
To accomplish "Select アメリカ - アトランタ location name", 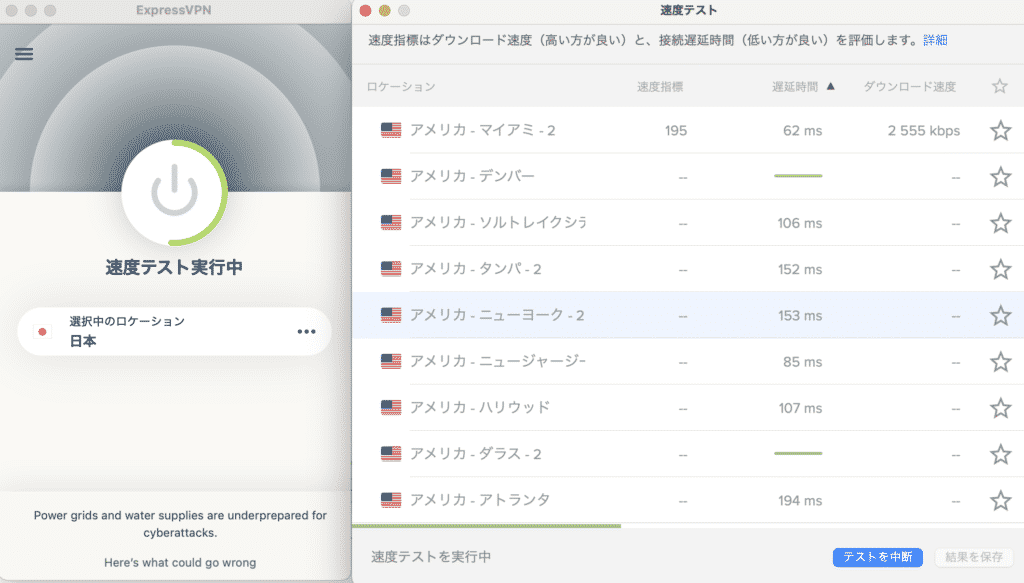I will coord(480,500).
